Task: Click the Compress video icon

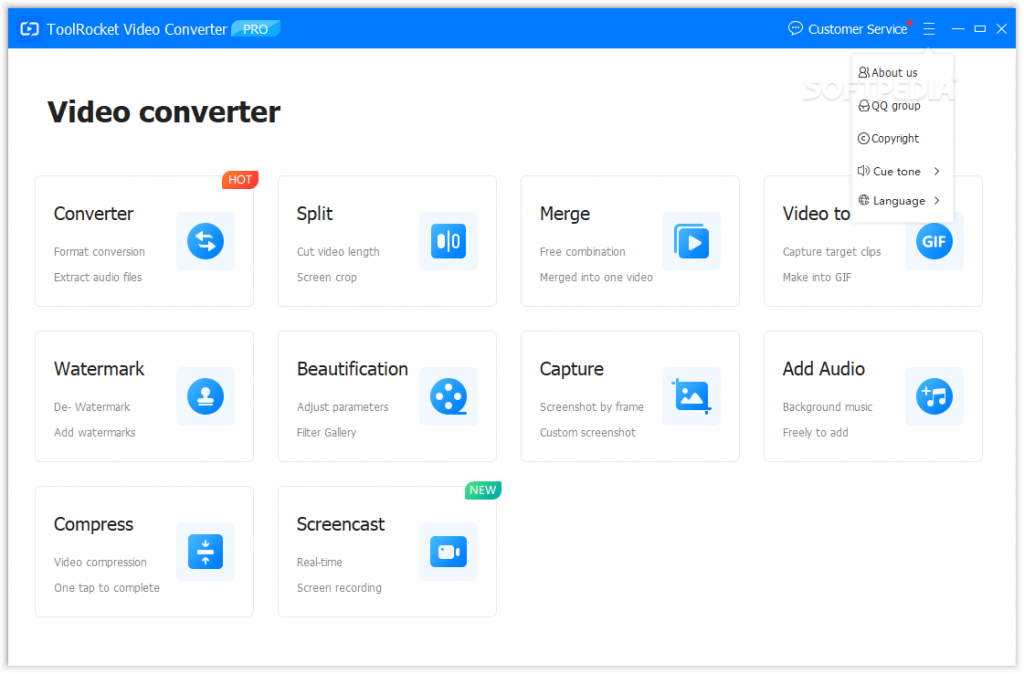Action: (x=205, y=551)
